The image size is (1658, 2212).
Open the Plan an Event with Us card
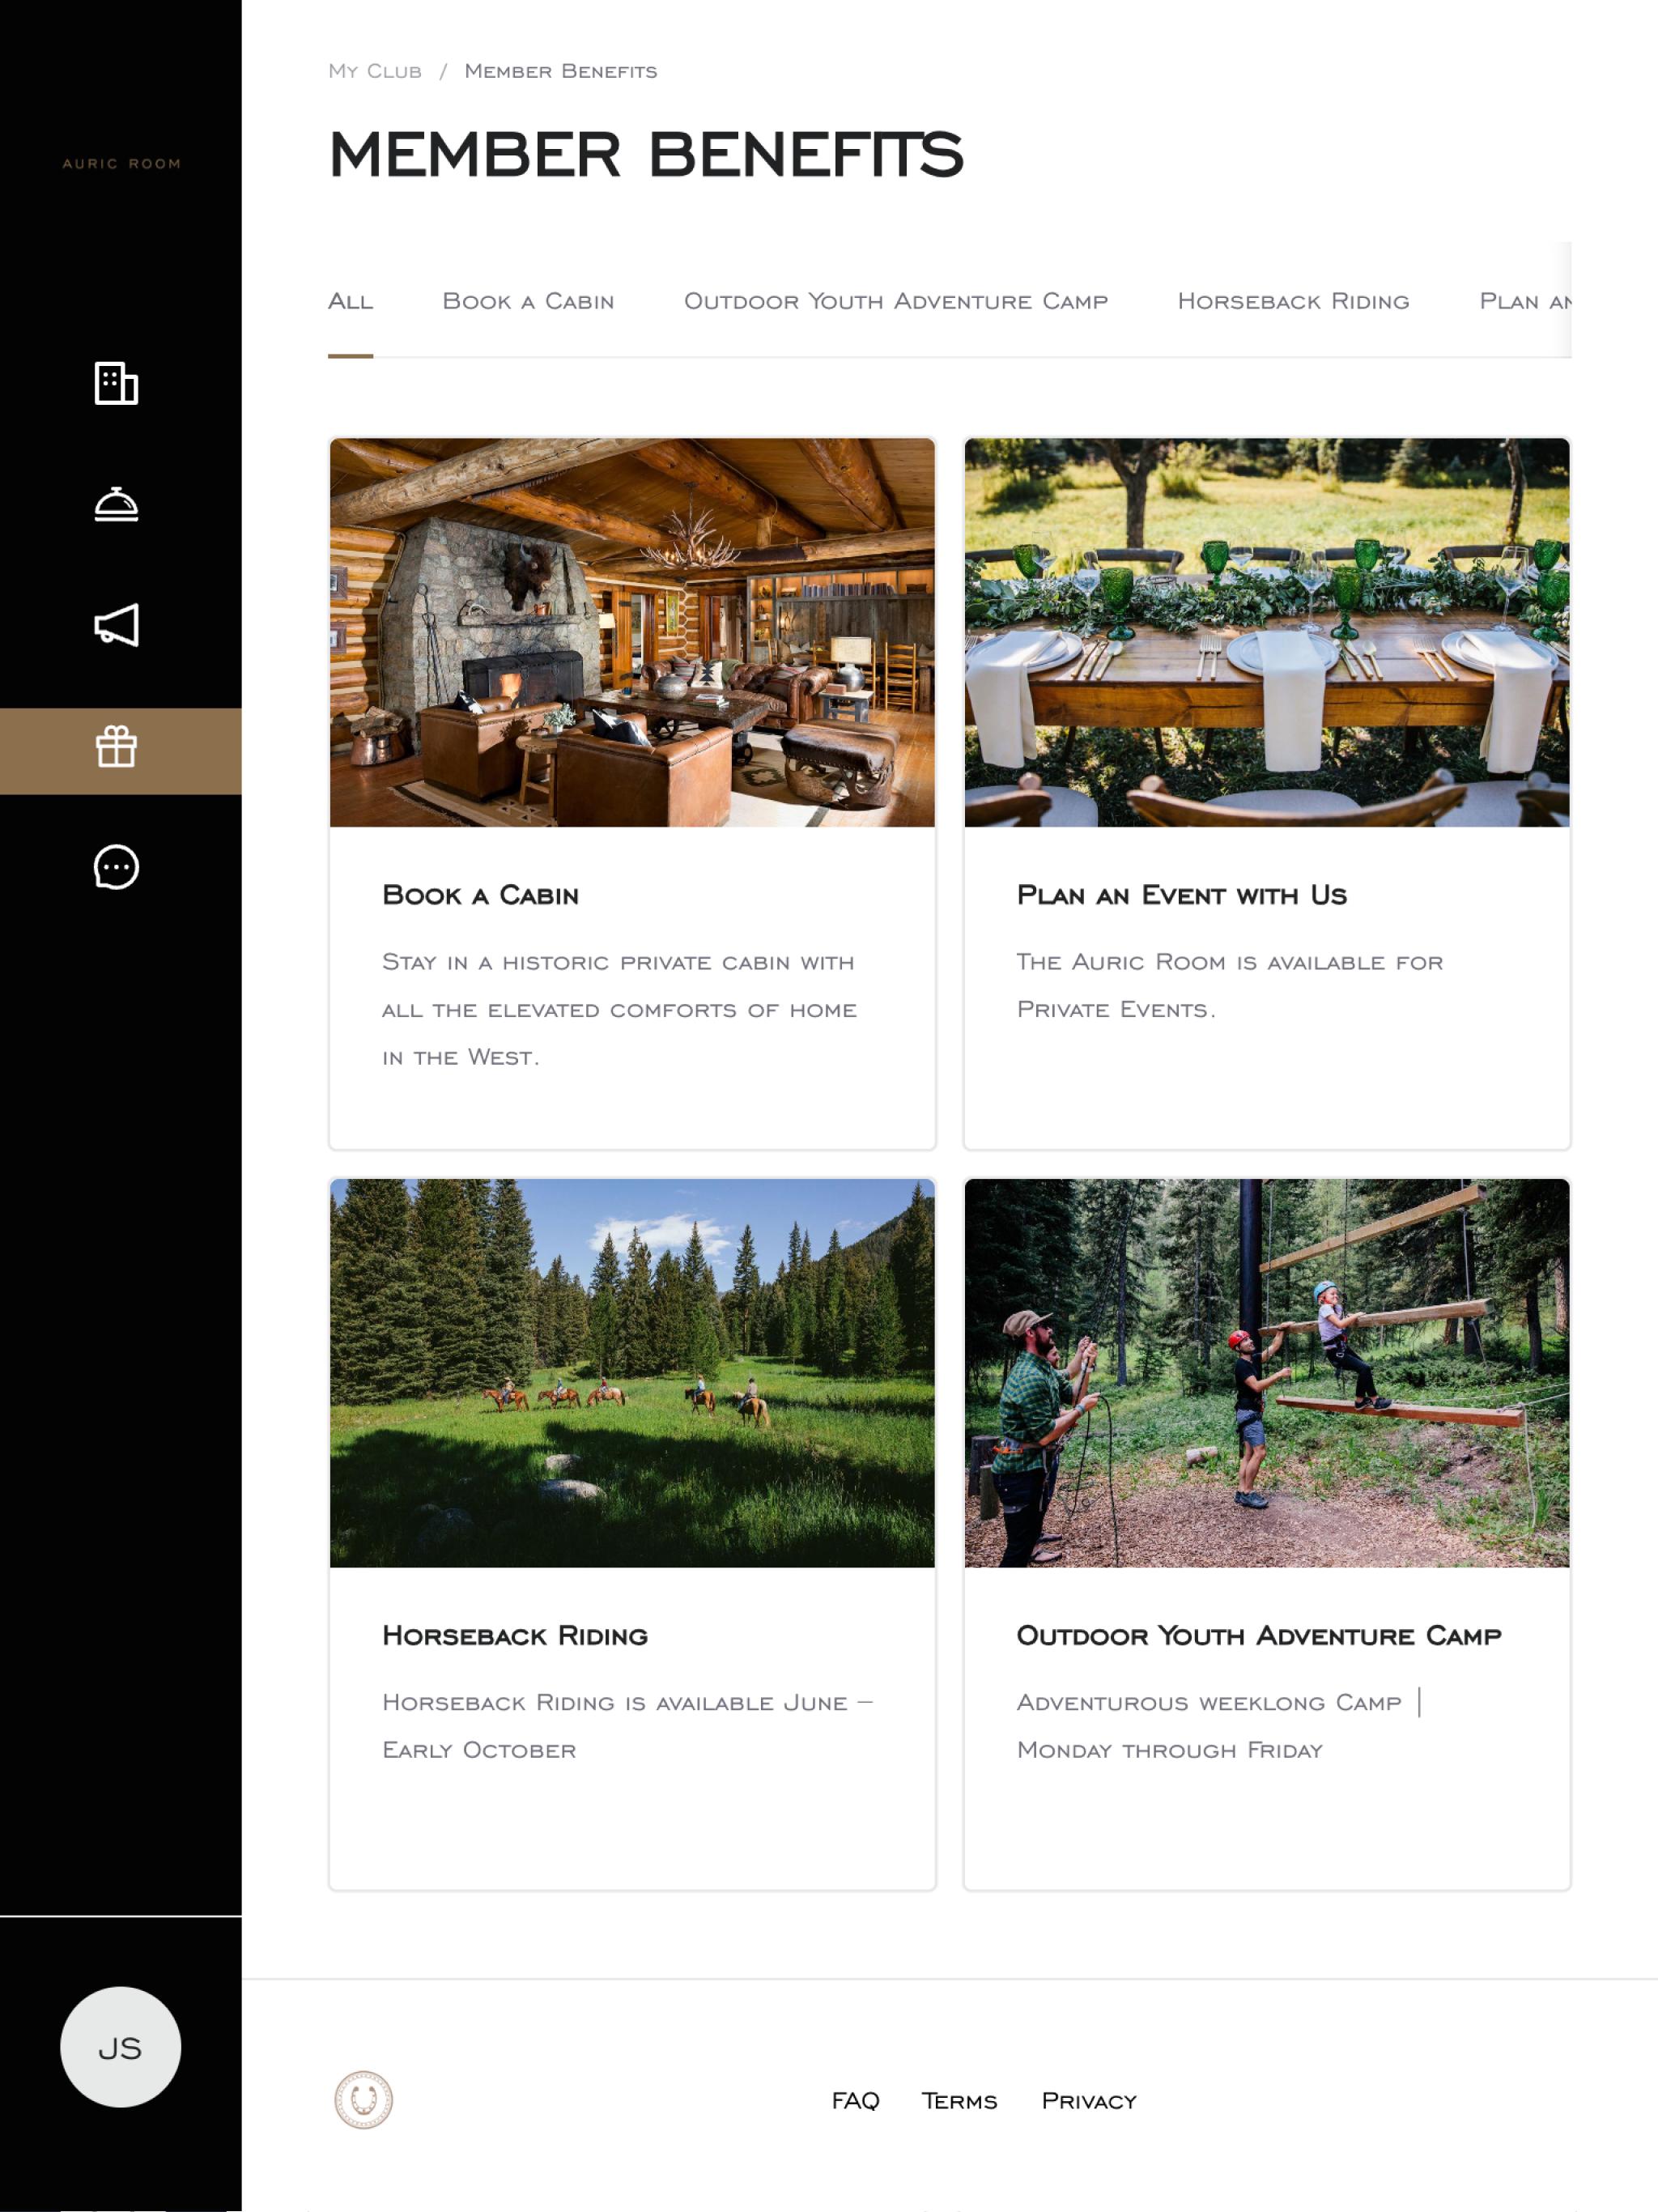click(x=1267, y=794)
